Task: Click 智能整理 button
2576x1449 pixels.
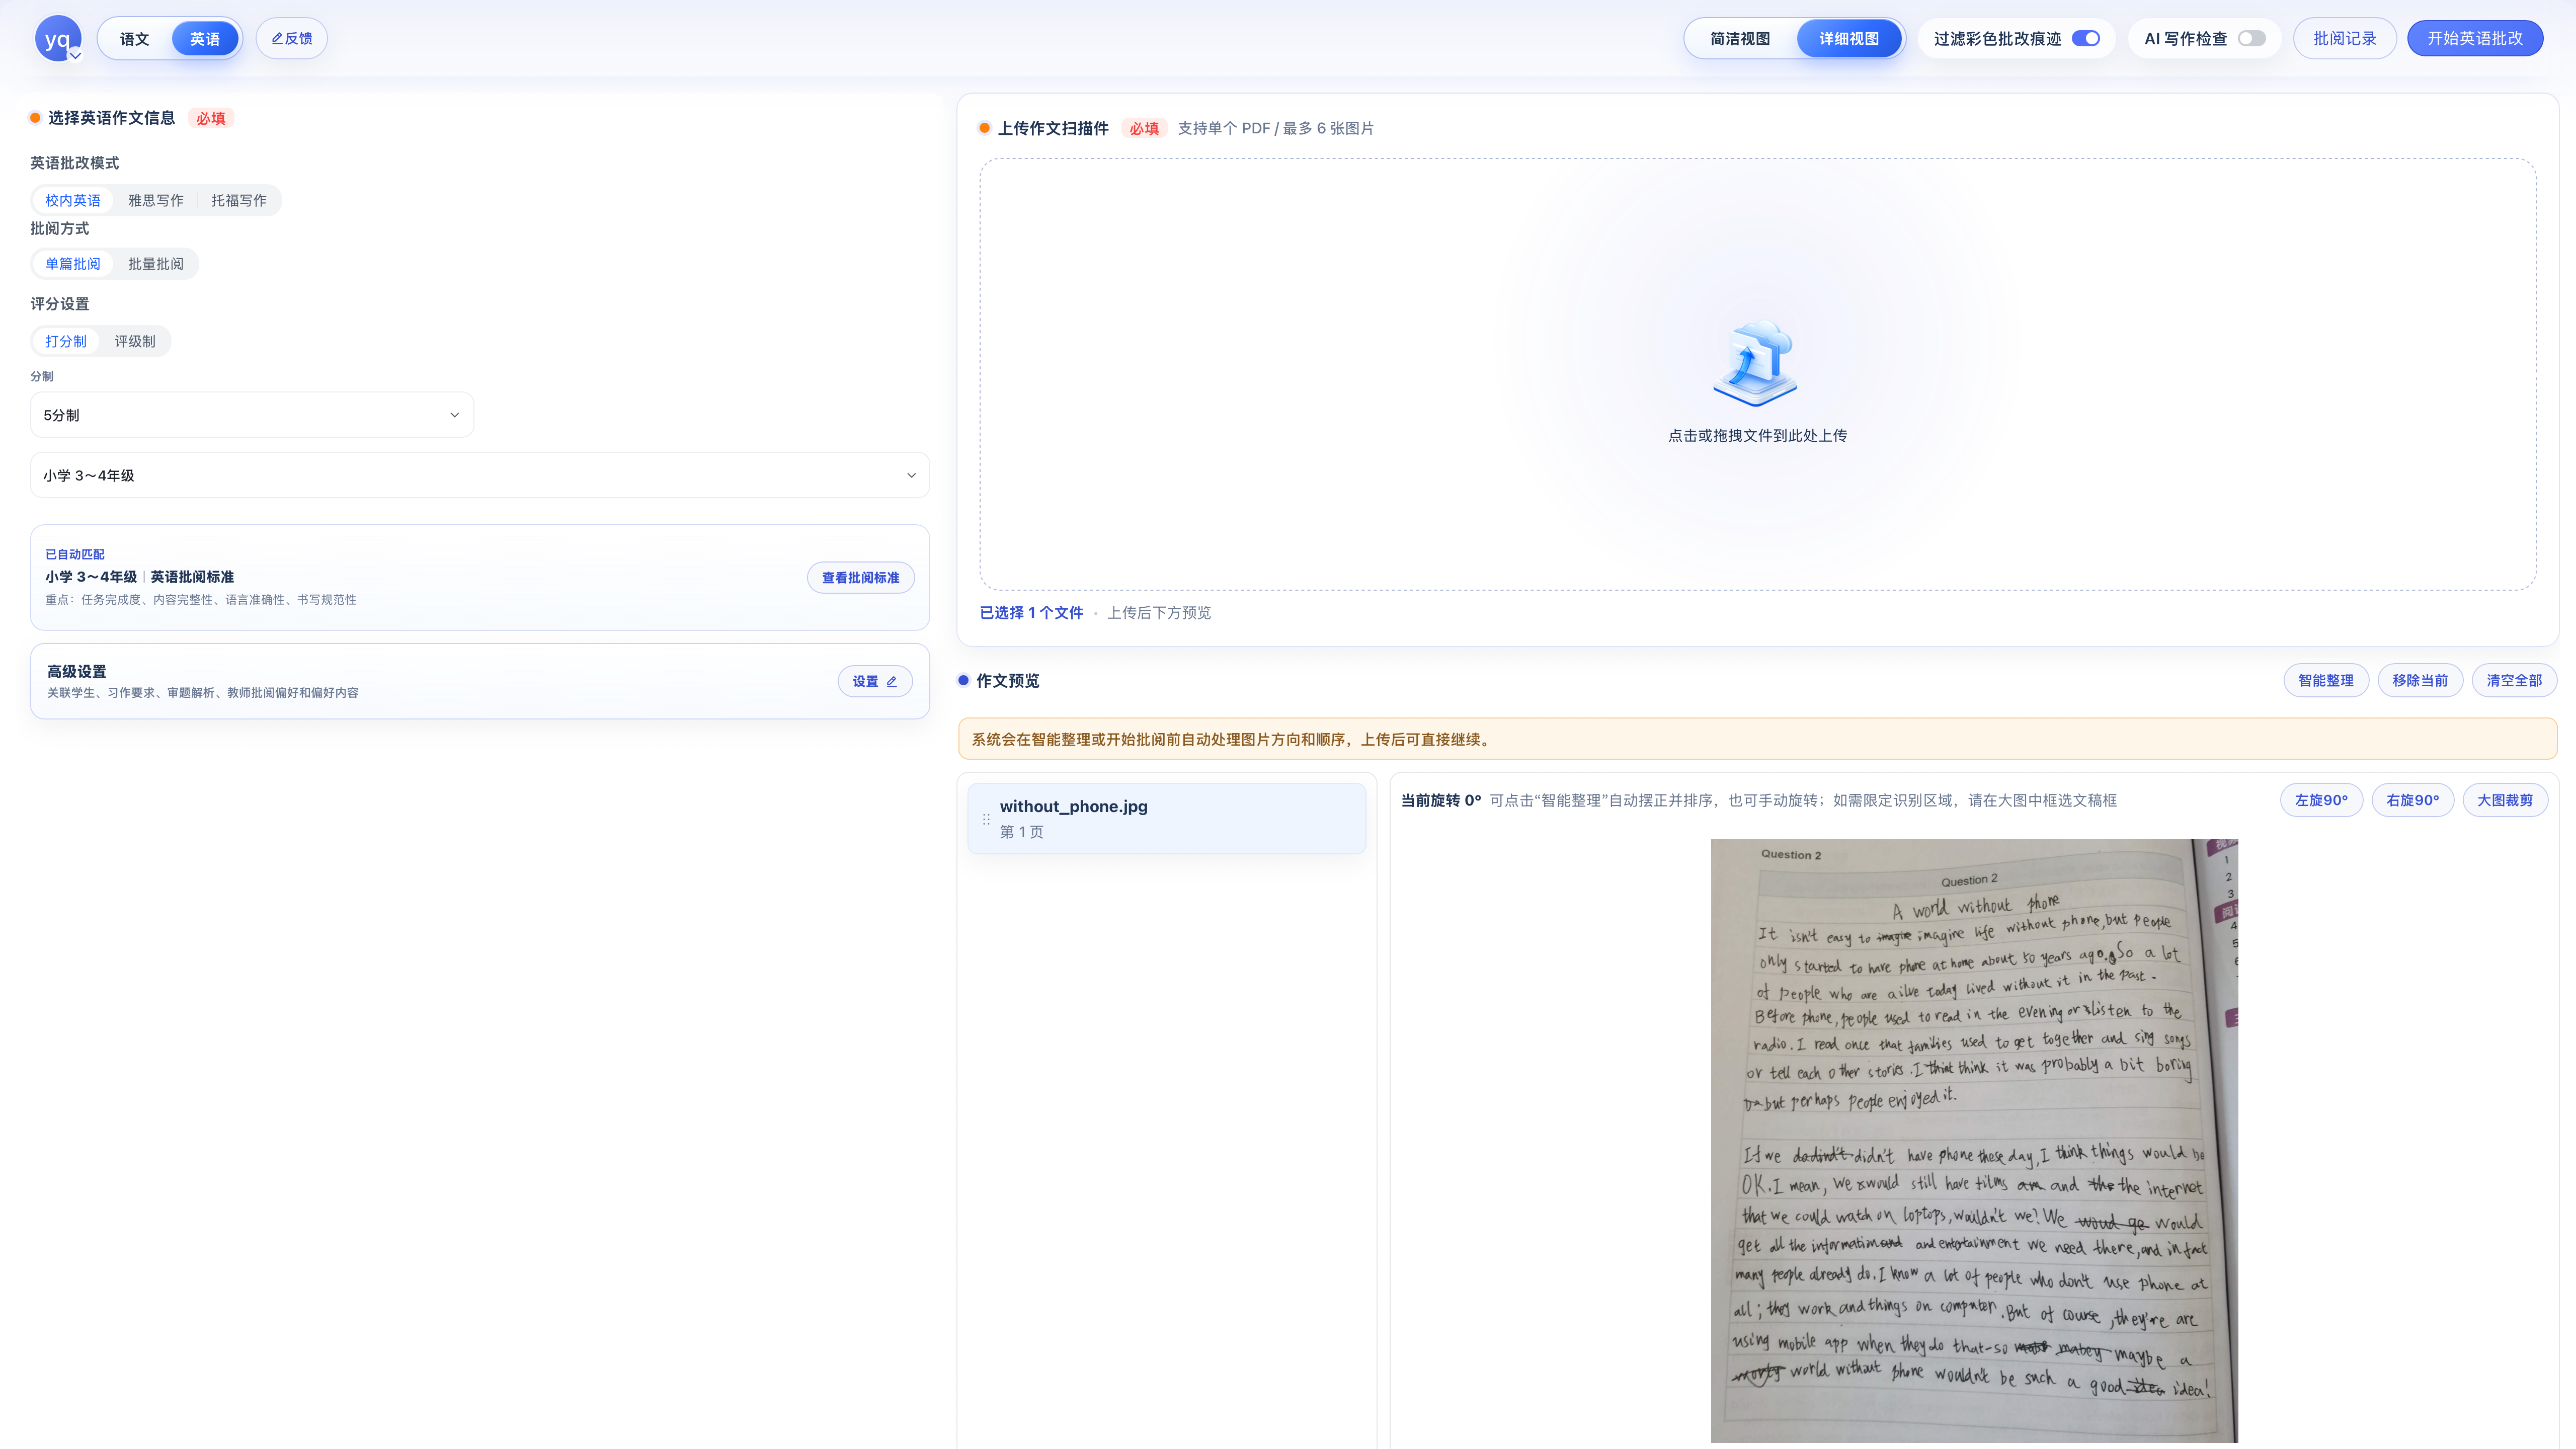Action: click(2326, 681)
